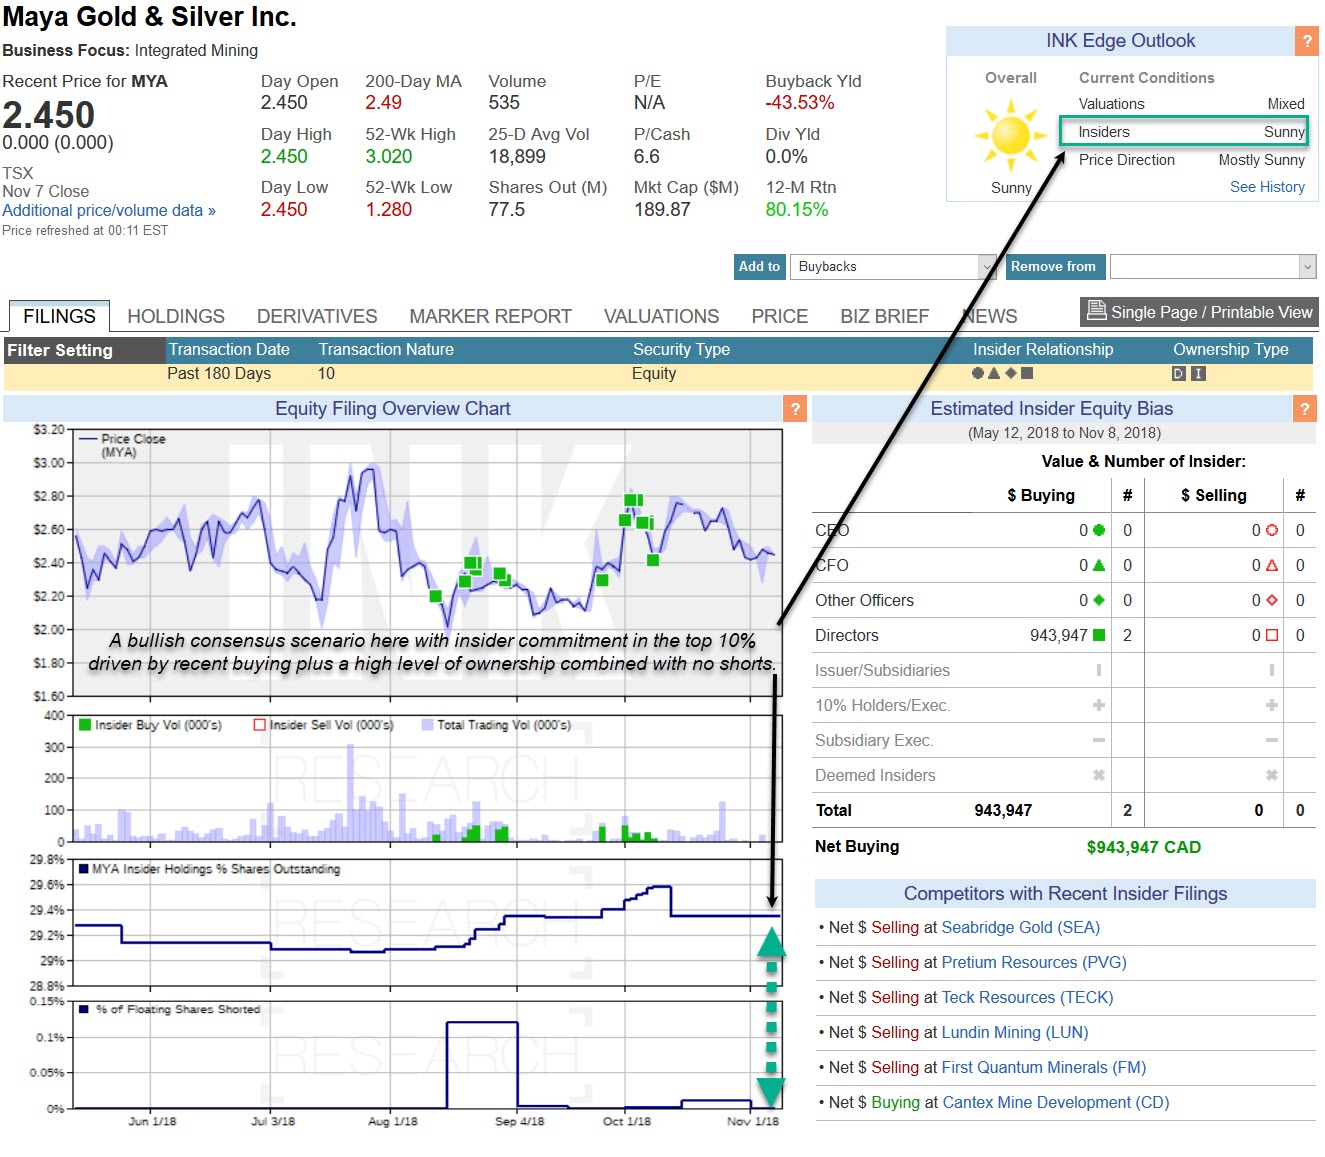
Task: Click the Insider Sell Vol legend red square
Action: coord(260,725)
